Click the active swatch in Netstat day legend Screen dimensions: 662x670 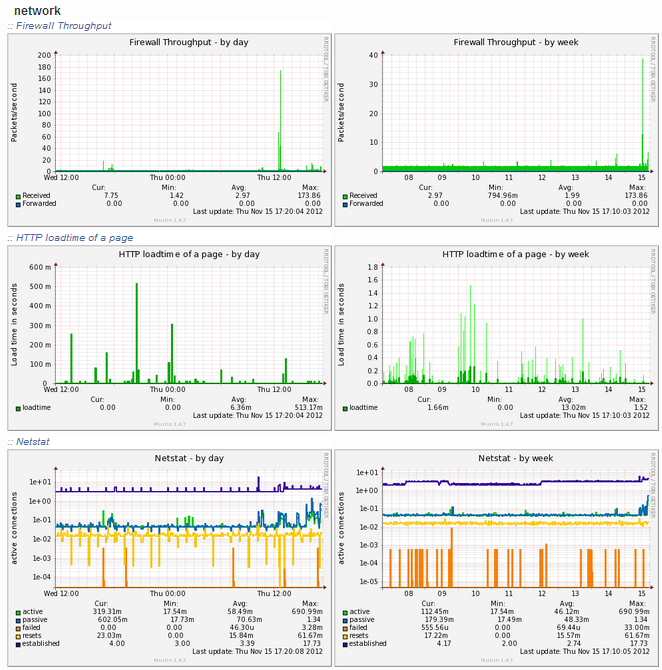click(x=18, y=613)
